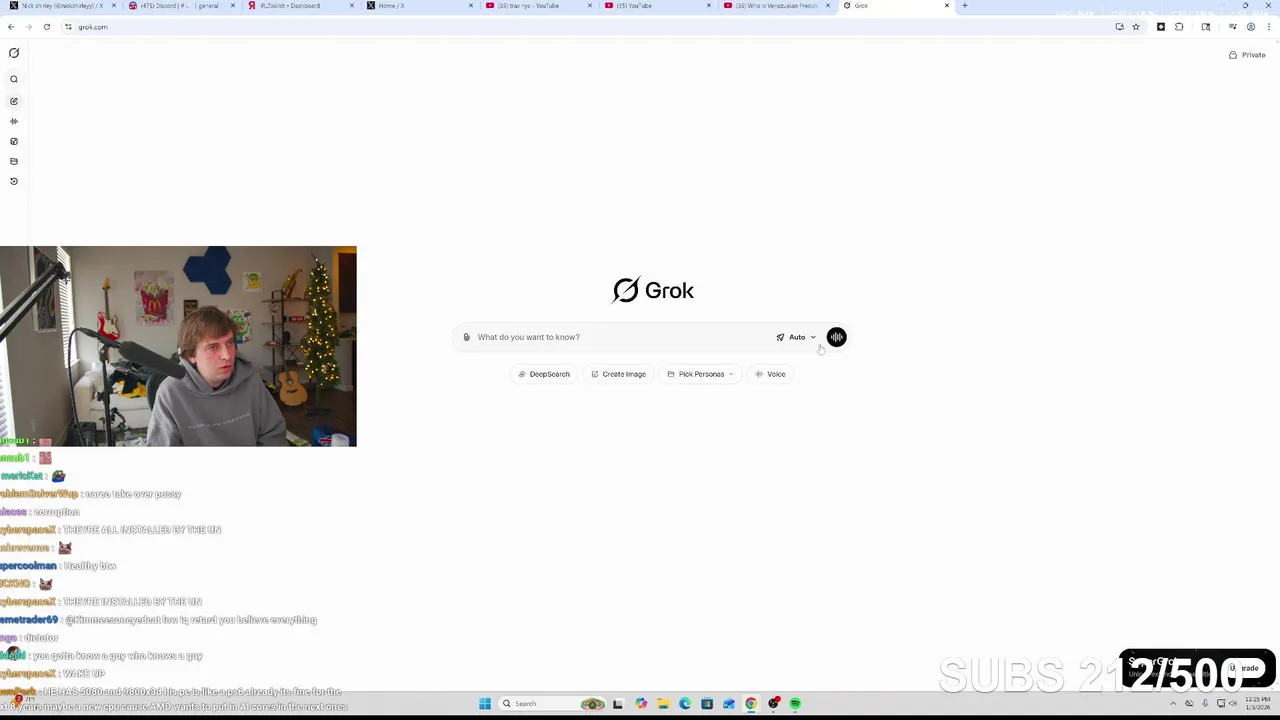Start a new chat from sidebar
1280x720 pixels.
[14, 101]
